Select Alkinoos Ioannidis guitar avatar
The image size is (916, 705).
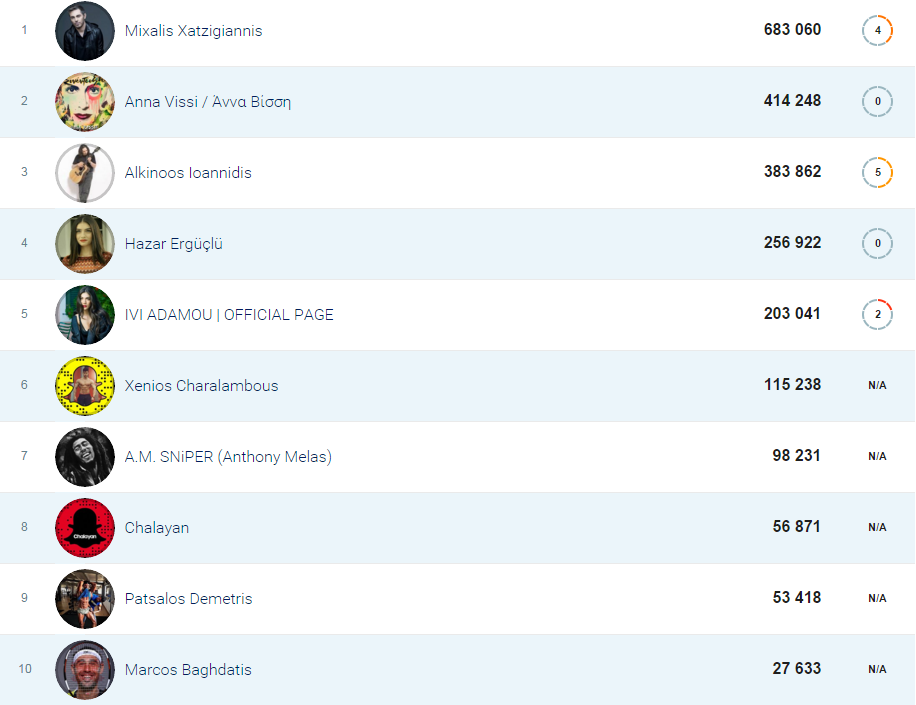point(85,173)
